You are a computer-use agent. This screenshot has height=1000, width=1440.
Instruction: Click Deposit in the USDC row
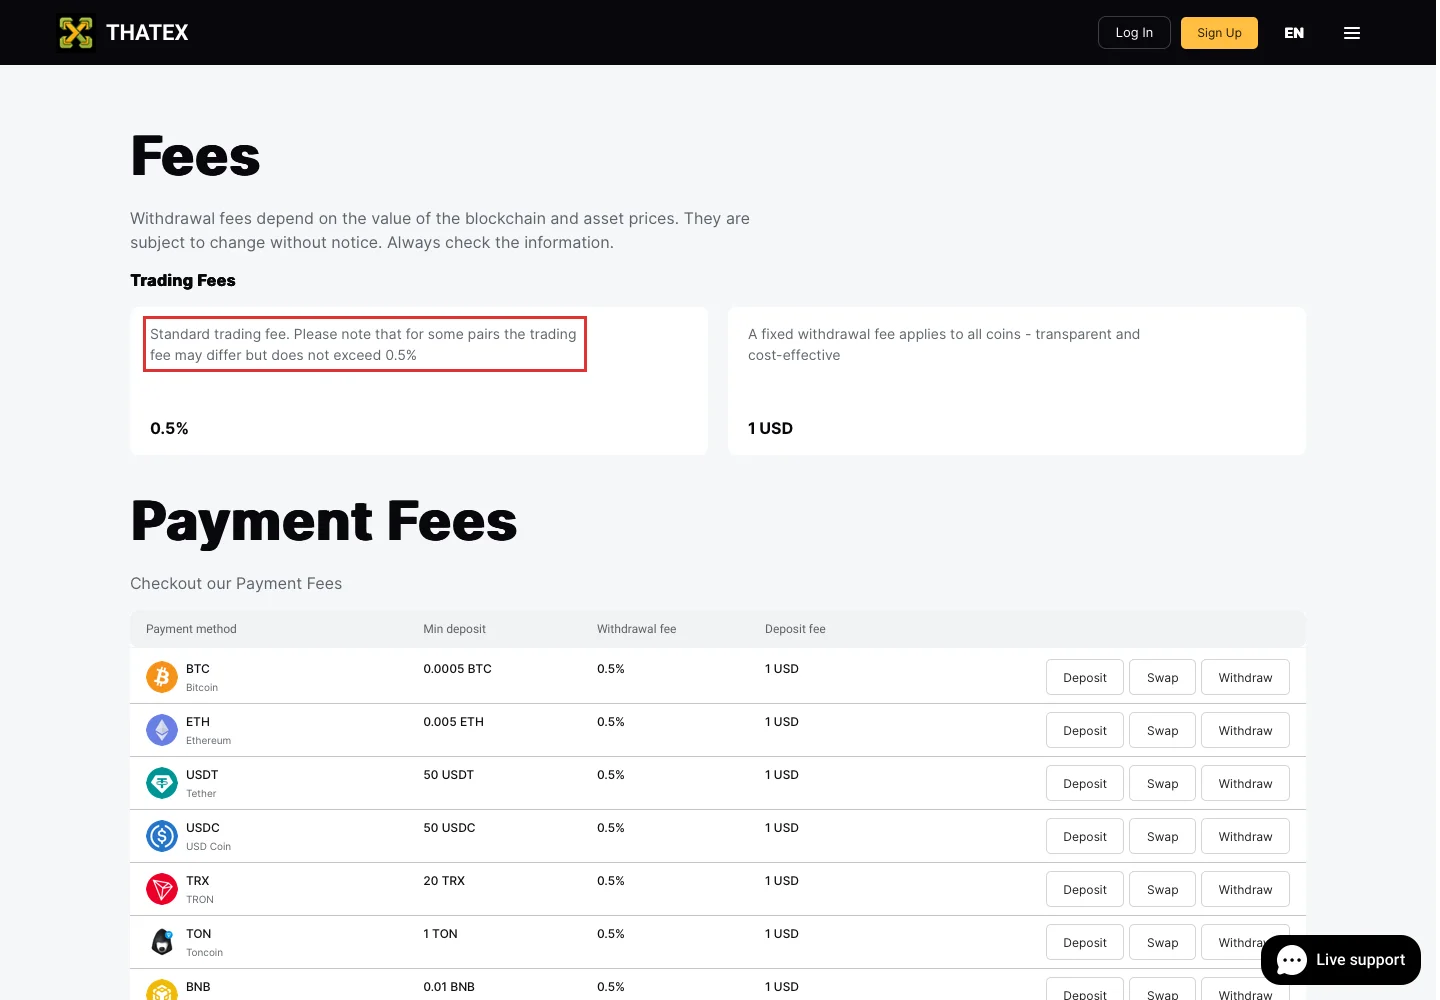pos(1085,836)
